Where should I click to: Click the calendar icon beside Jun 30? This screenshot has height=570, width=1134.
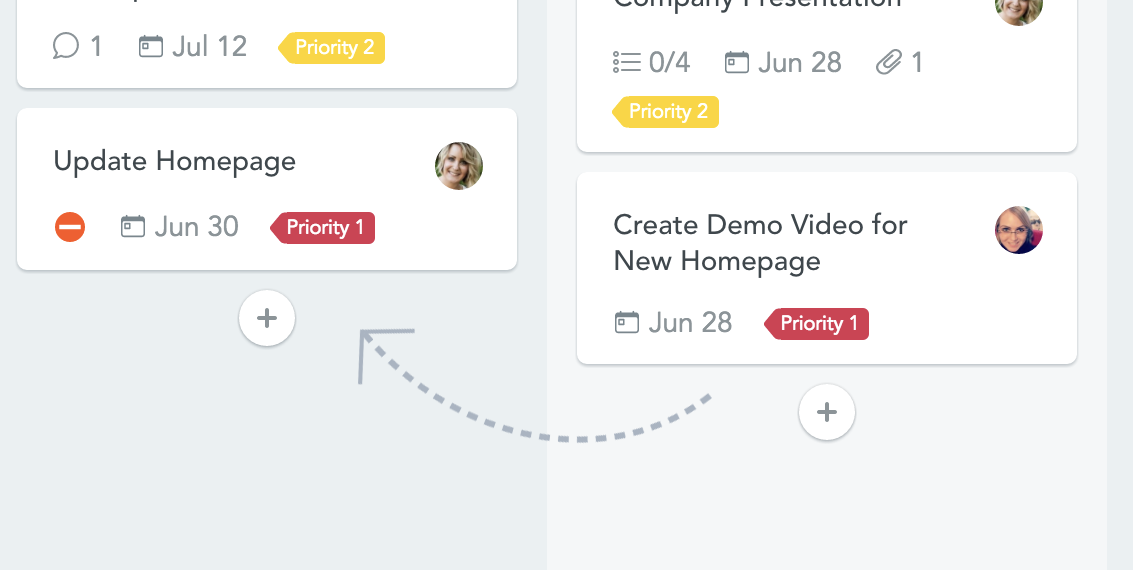click(133, 227)
